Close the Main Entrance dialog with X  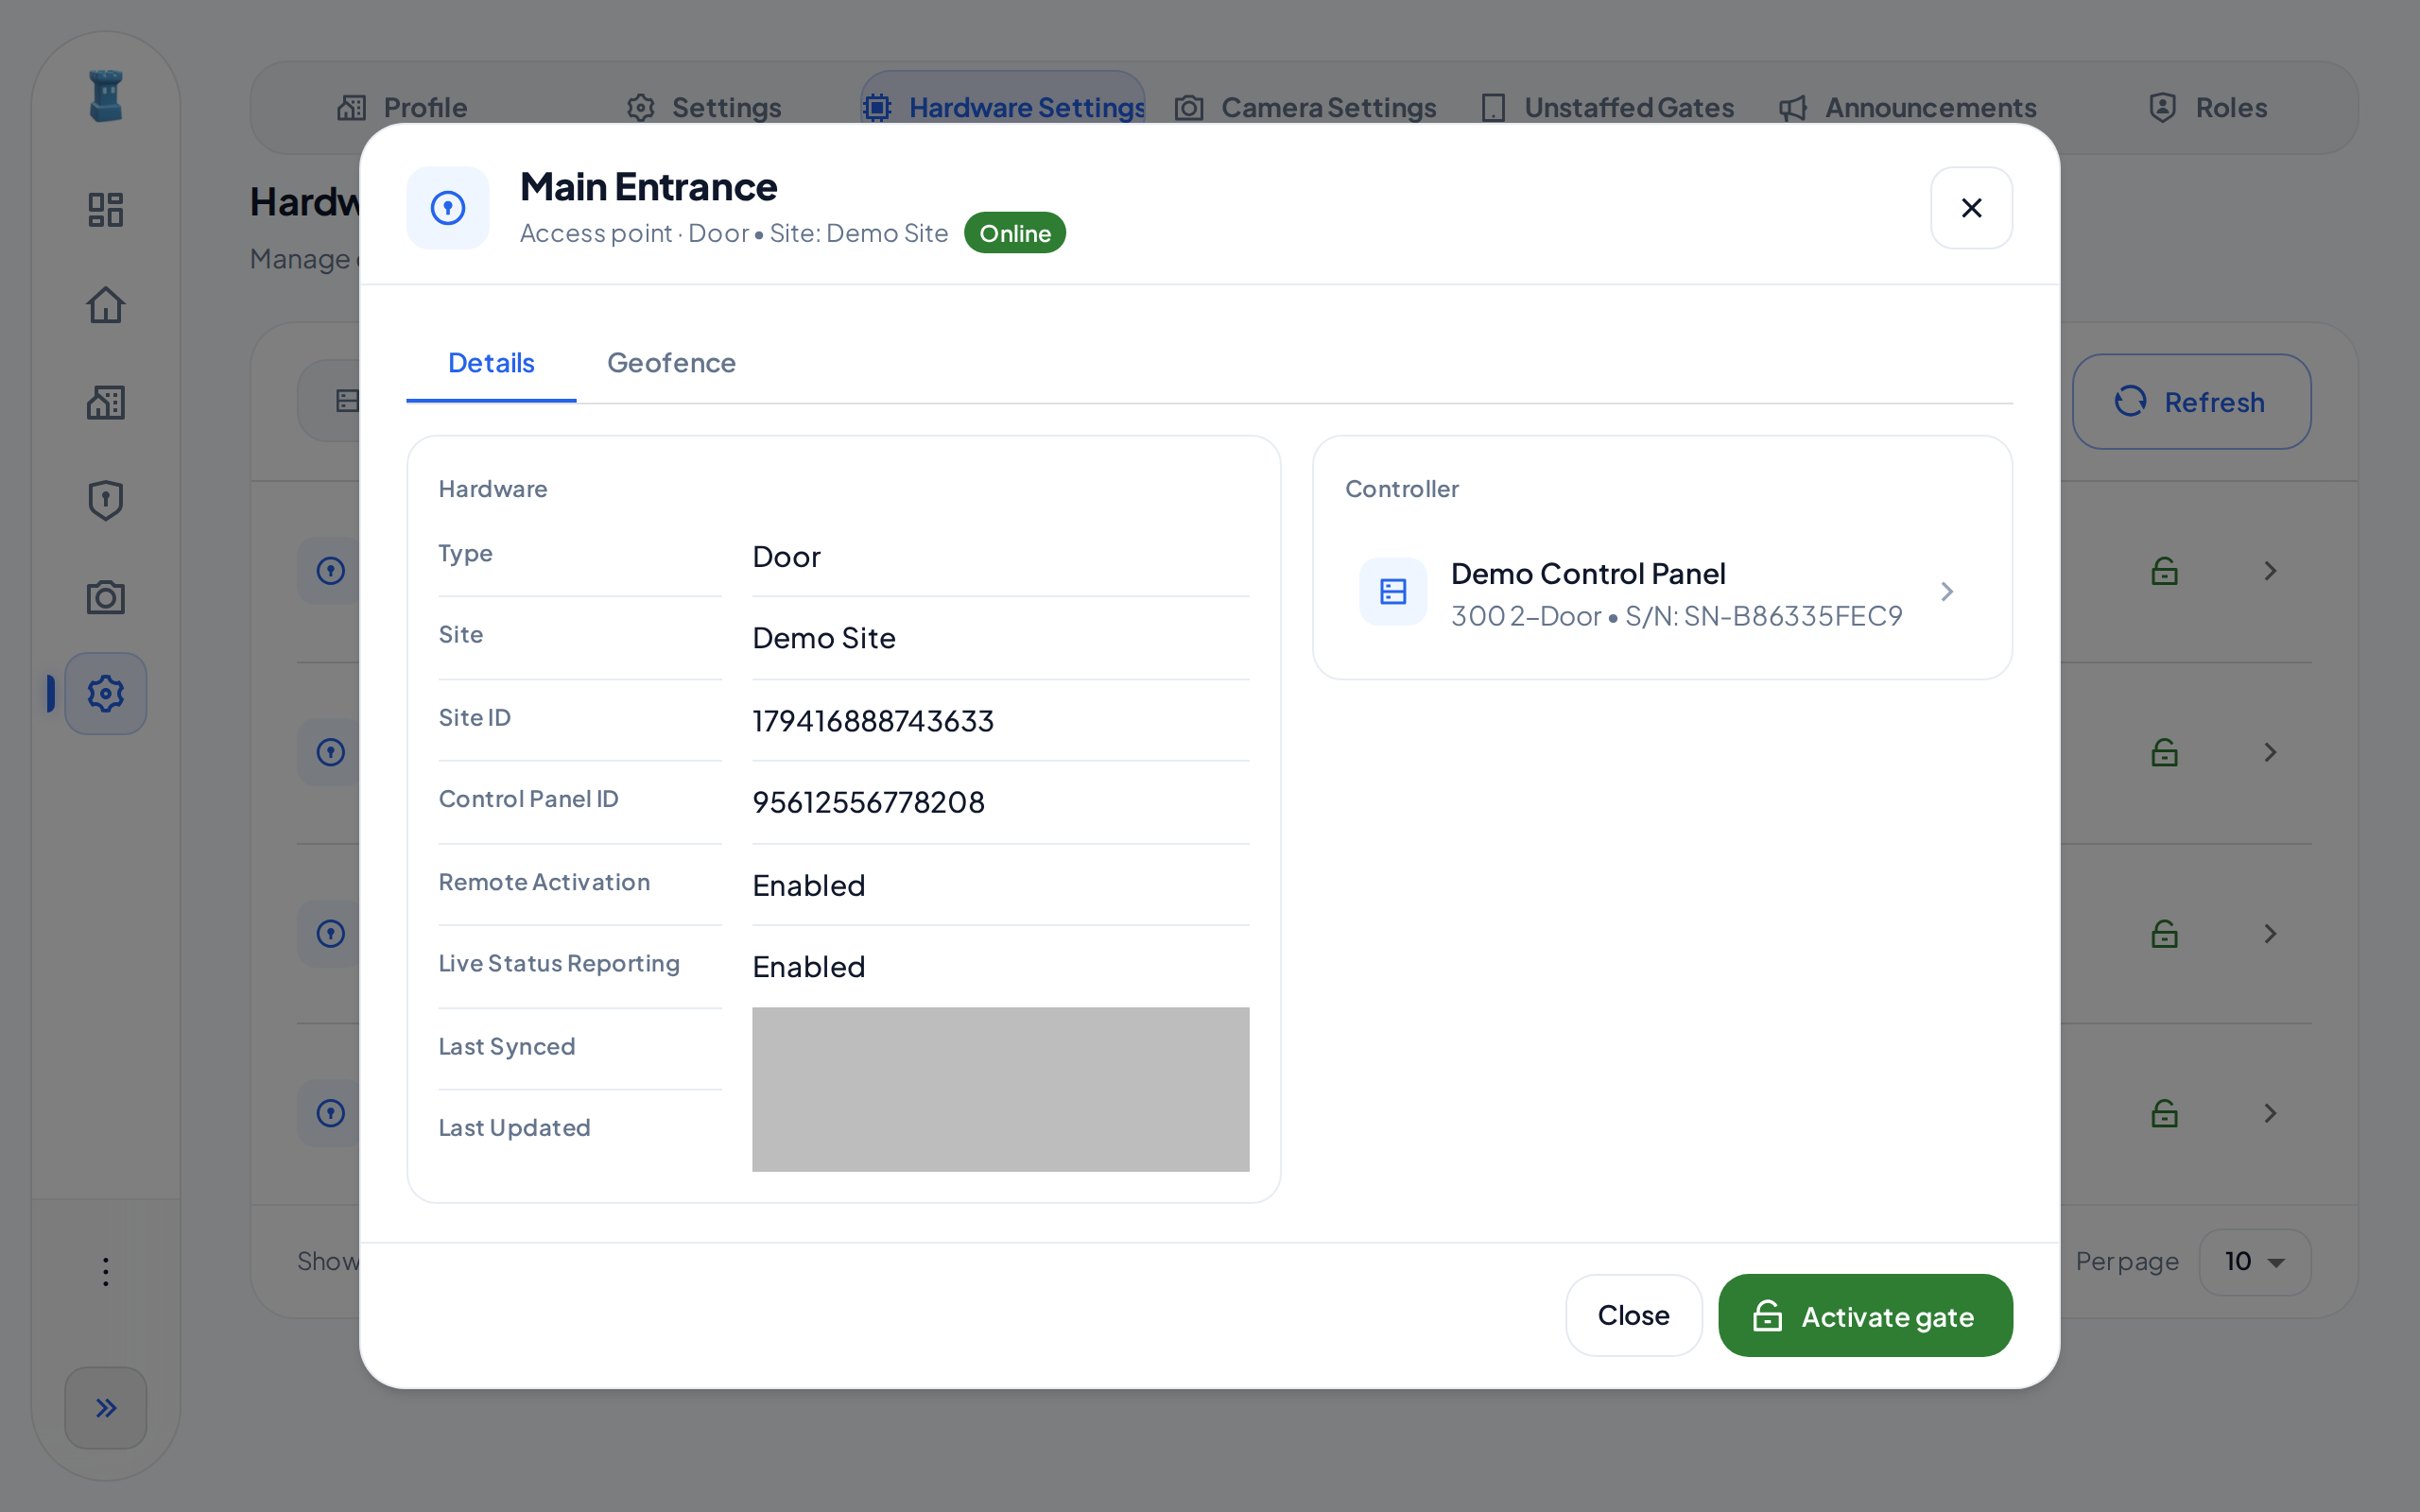click(x=1971, y=208)
